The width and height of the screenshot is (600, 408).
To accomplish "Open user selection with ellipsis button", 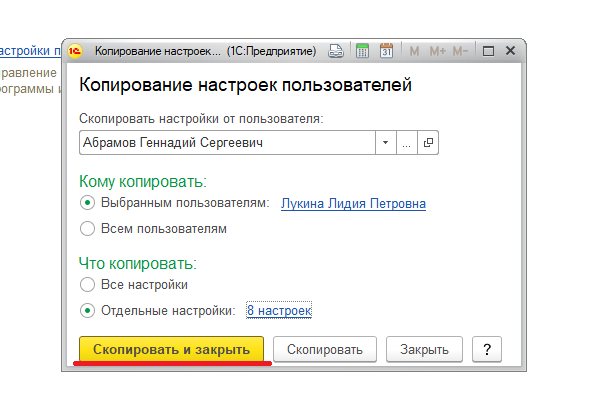I will [407, 143].
